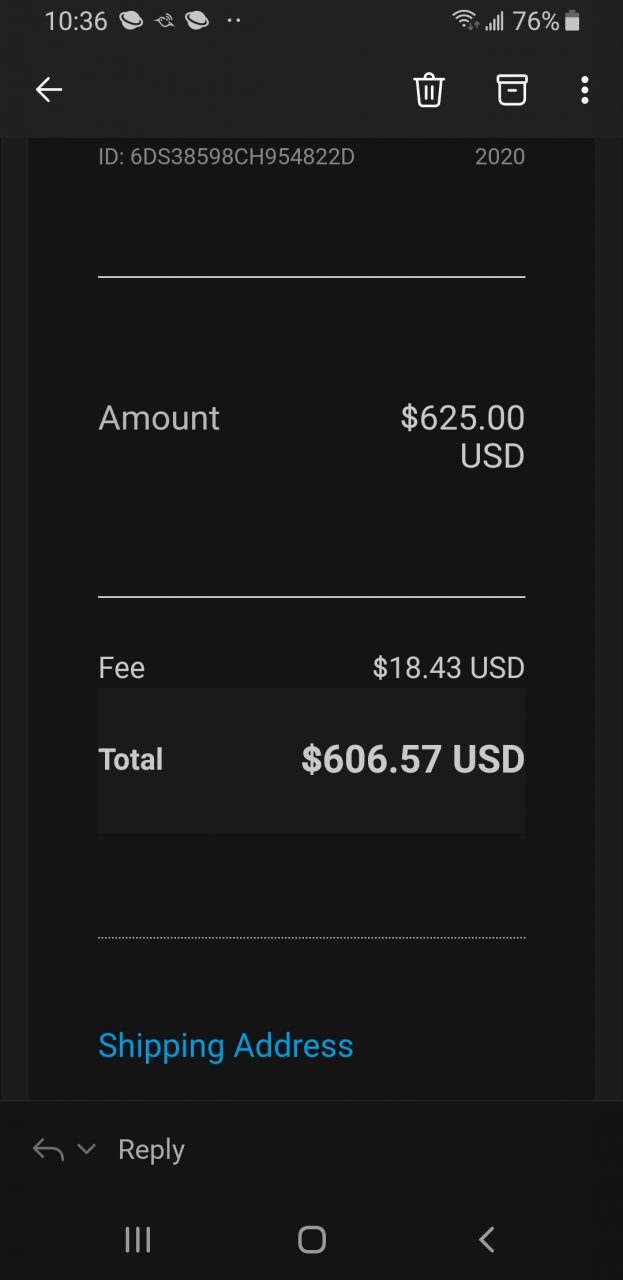
Task: Tap the back arrow to leave email
Action: [49, 90]
